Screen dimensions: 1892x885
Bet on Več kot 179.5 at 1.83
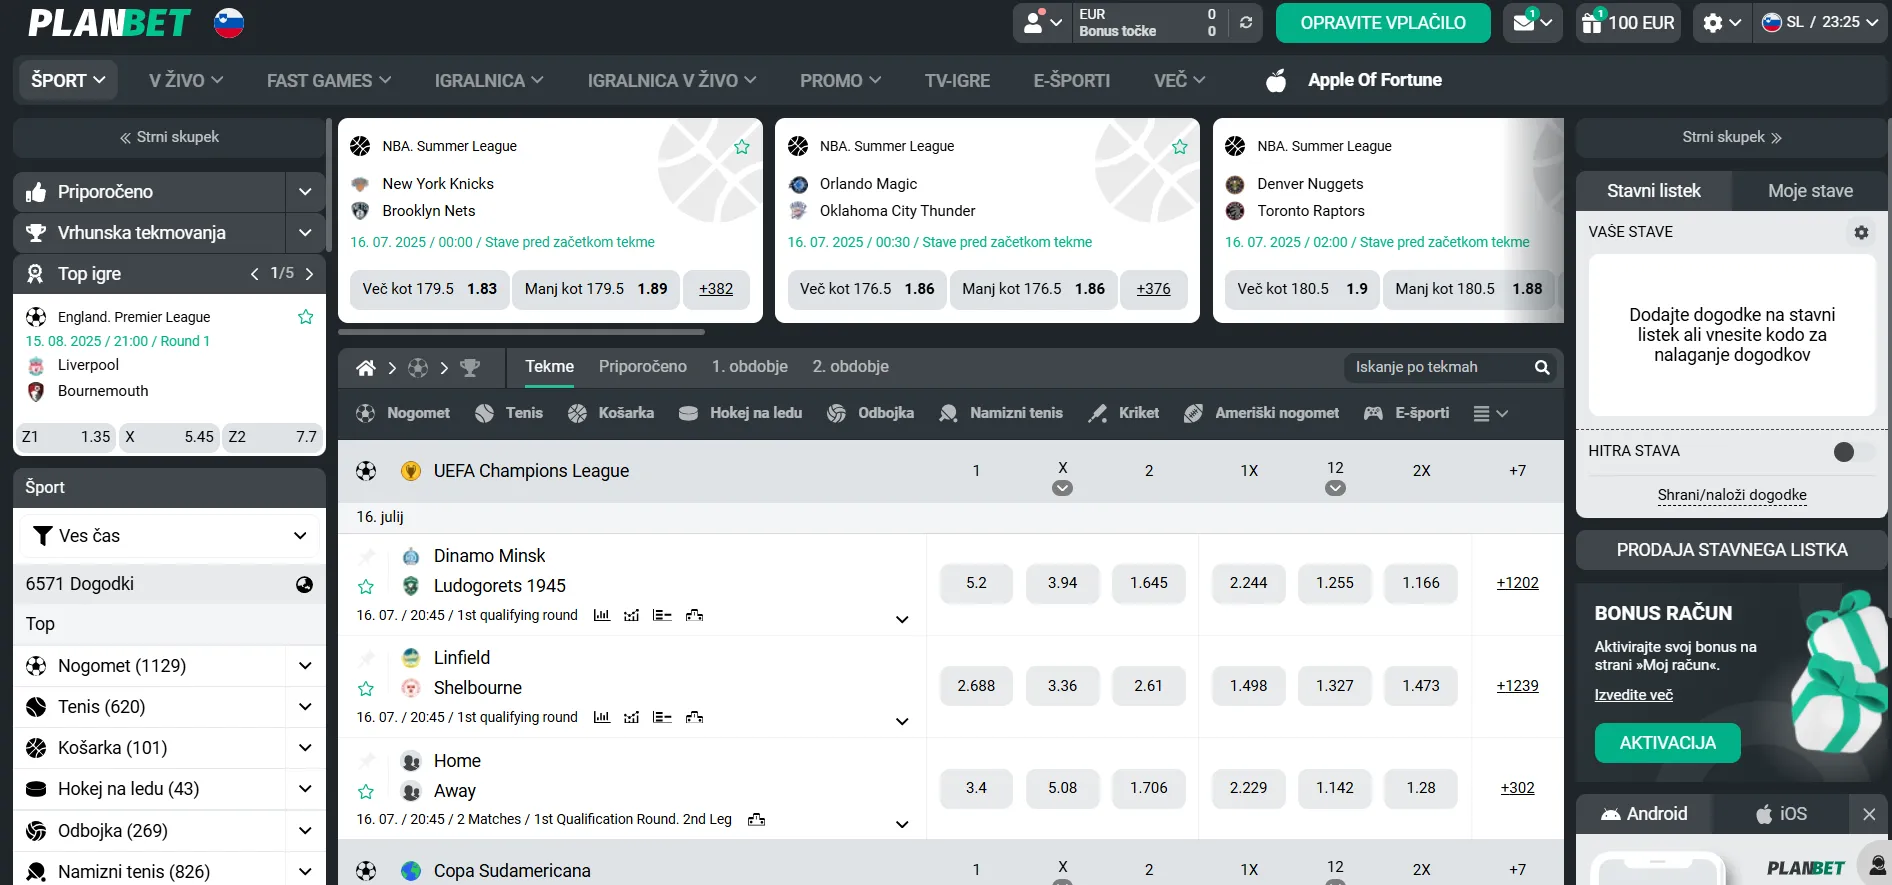pos(430,289)
